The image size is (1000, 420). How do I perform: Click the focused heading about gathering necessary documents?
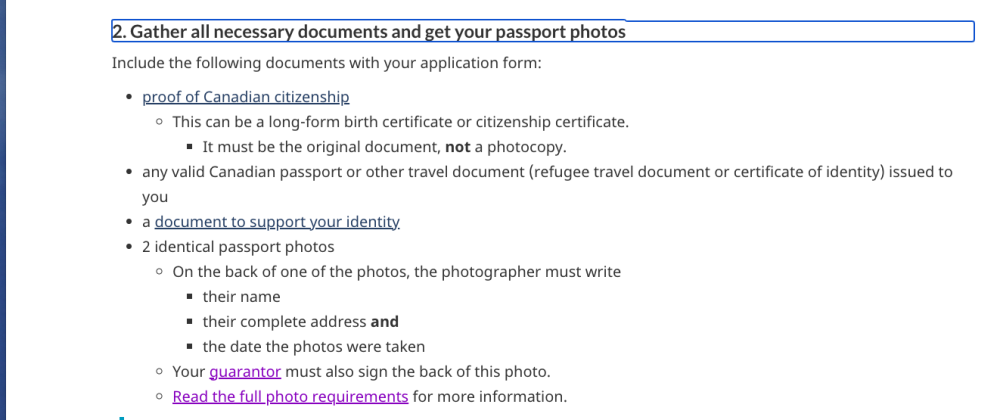[543, 31]
